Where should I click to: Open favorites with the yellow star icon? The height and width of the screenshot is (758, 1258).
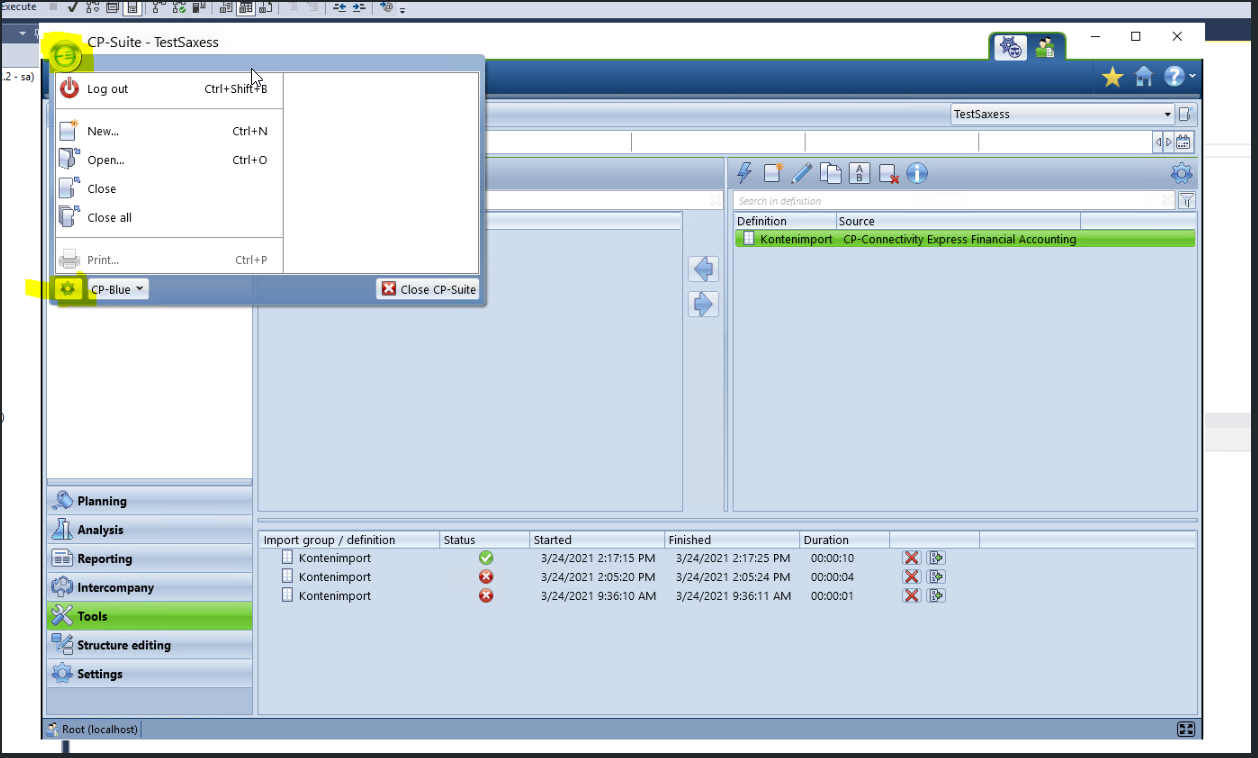coord(1112,77)
